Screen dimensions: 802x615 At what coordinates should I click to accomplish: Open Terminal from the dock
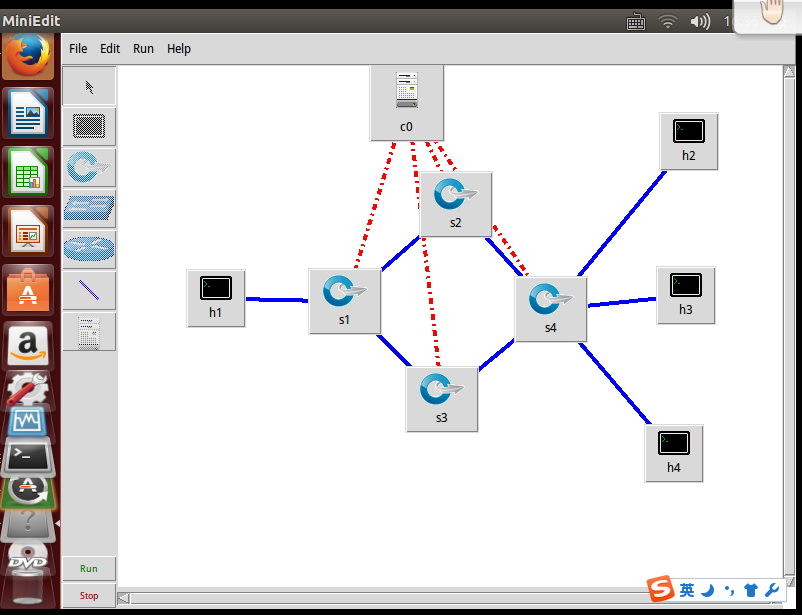tap(28, 455)
